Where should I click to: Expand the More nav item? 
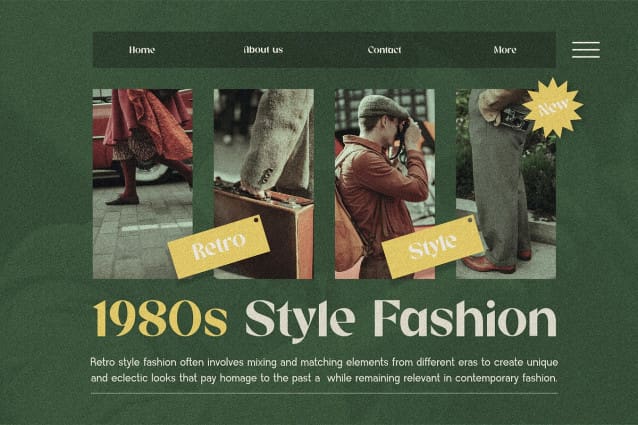[505, 50]
